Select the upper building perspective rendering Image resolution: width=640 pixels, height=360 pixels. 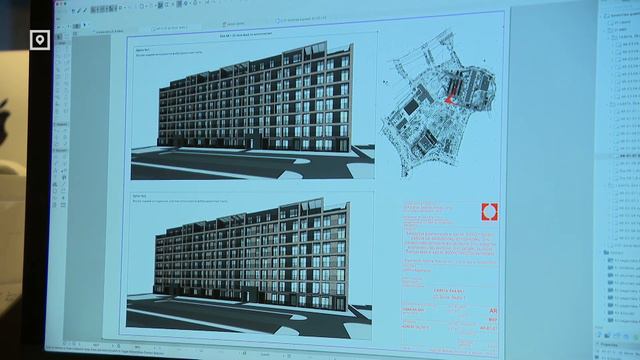click(253, 109)
